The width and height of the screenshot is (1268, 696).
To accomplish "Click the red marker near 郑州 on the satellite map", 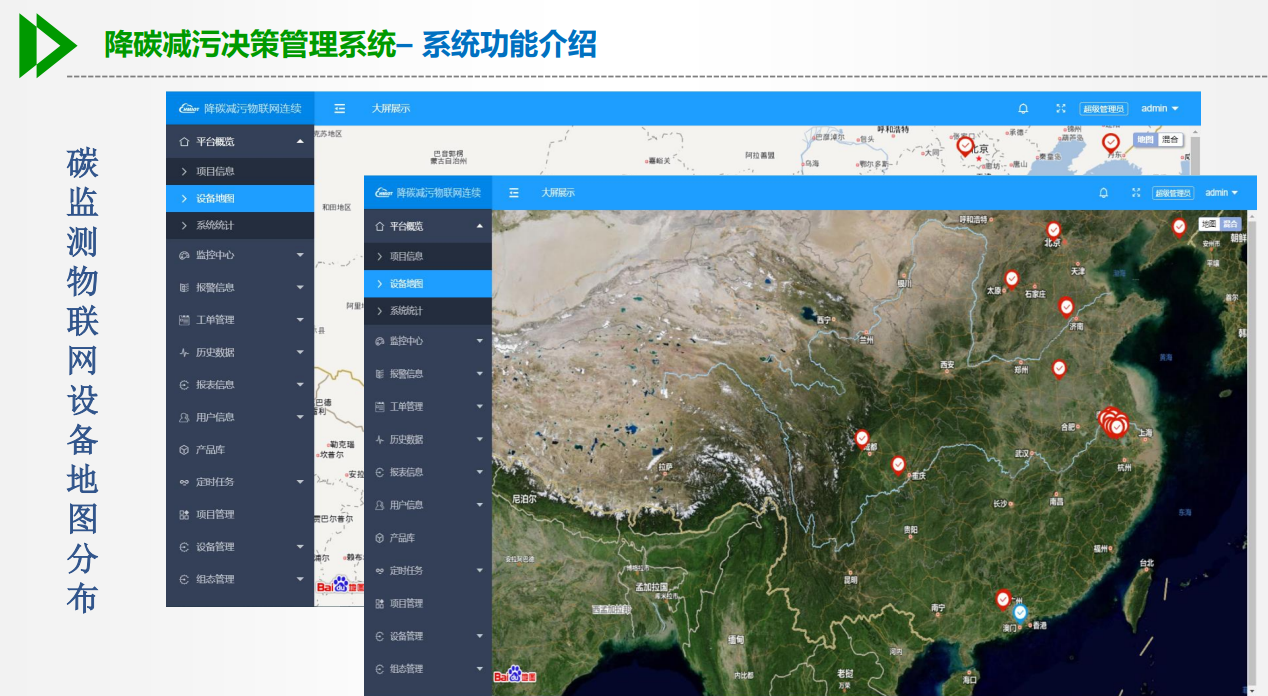I will click(x=1059, y=369).
